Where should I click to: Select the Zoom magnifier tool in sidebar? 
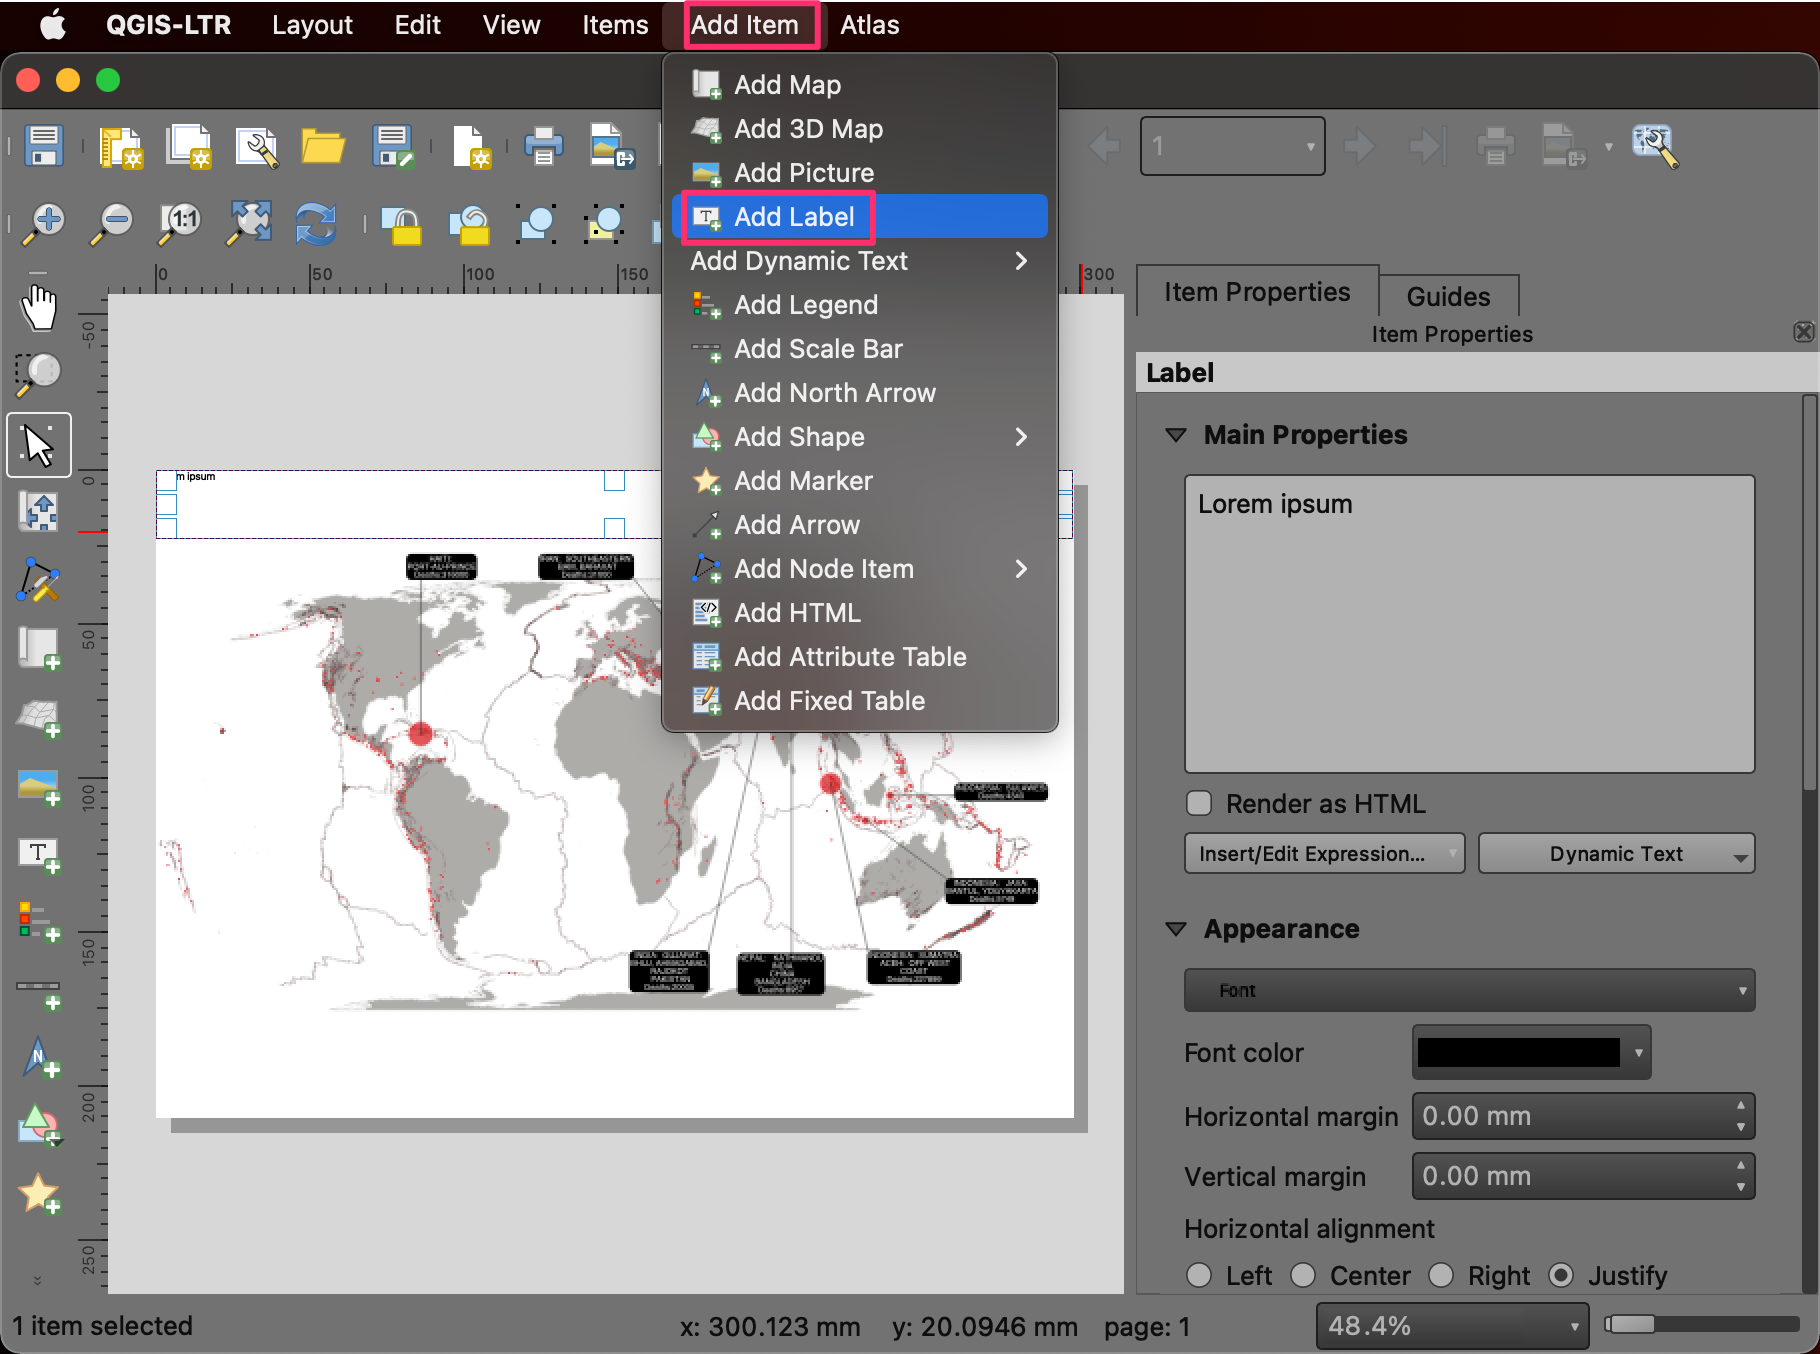39,375
